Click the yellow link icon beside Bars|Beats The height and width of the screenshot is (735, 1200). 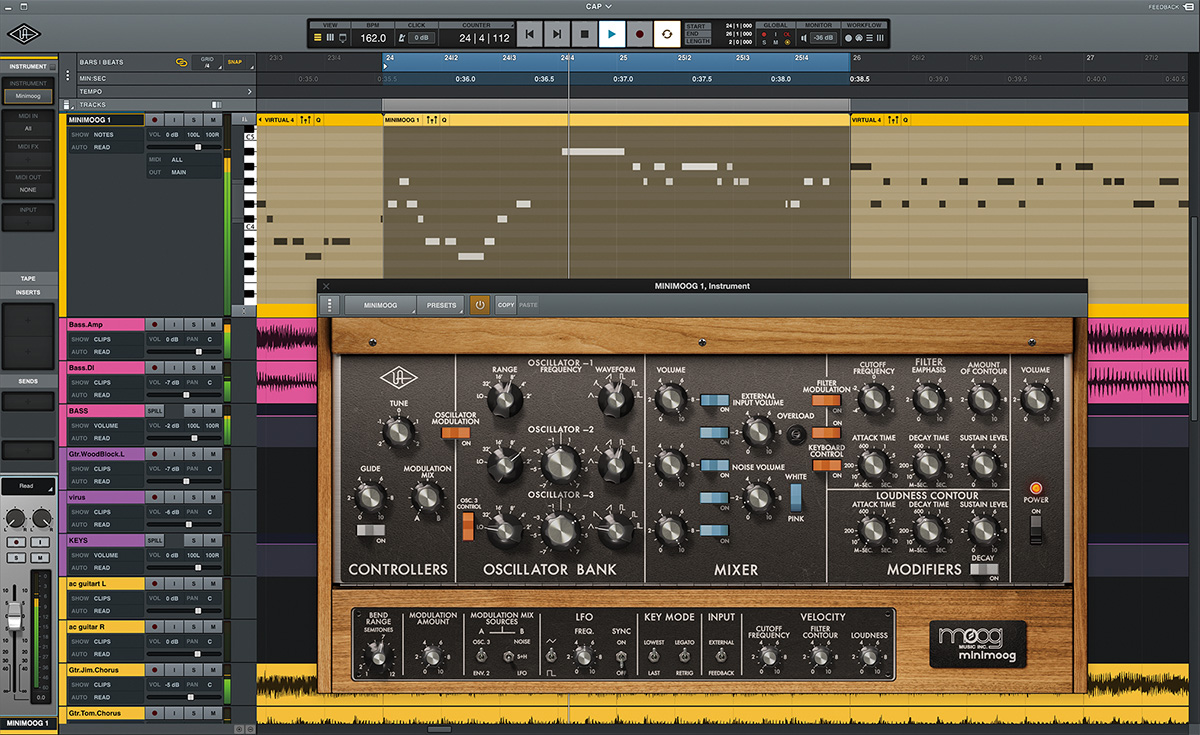coord(181,61)
